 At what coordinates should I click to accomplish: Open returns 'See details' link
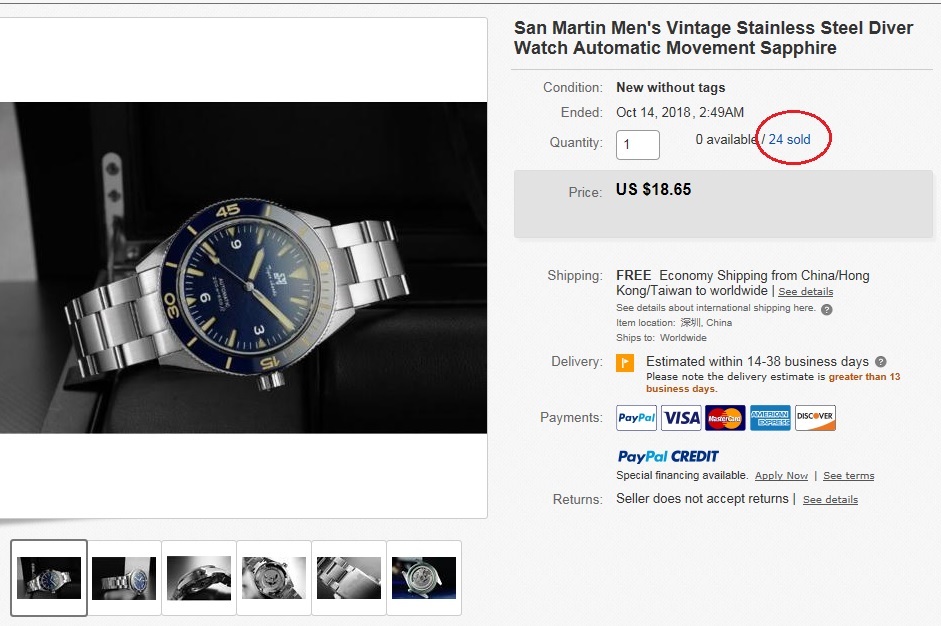[830, 500]
